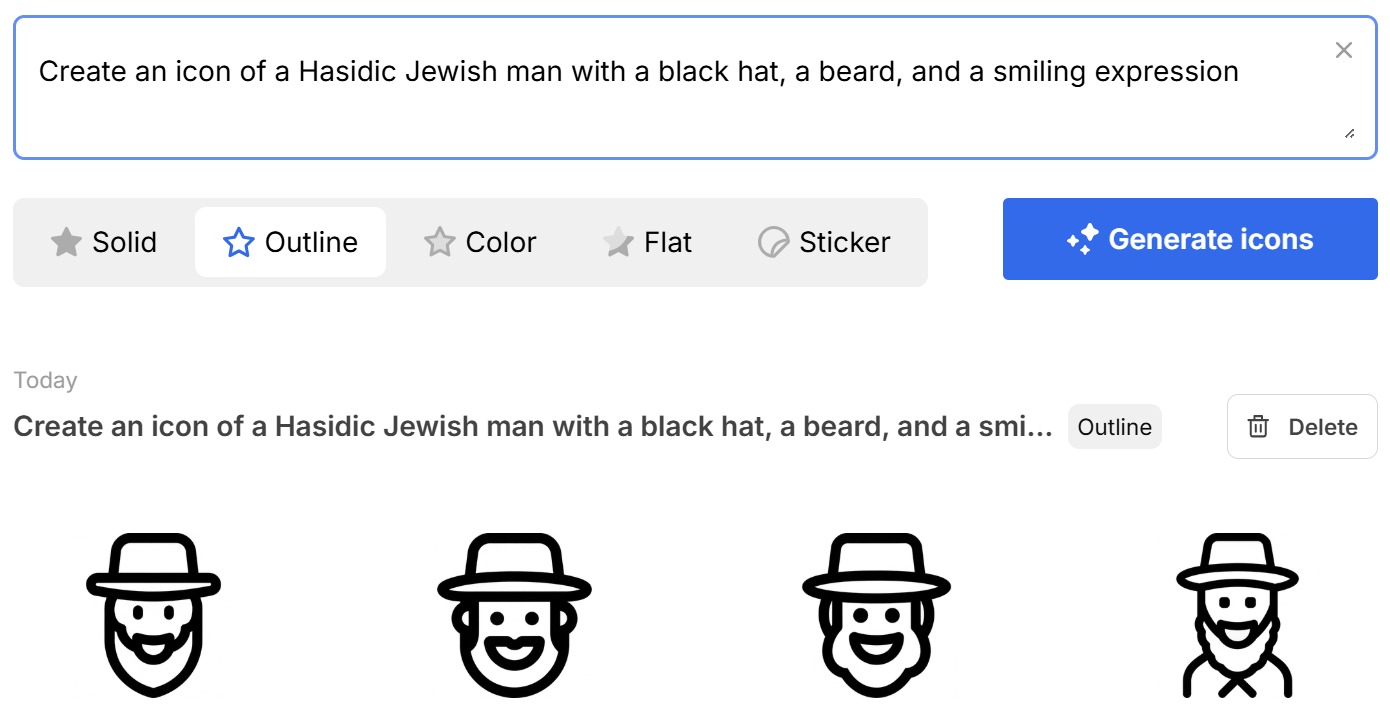The image size is (1390, 727).
Task: Click the half-shaded star icon beside Flat
Action: (618, 242)
